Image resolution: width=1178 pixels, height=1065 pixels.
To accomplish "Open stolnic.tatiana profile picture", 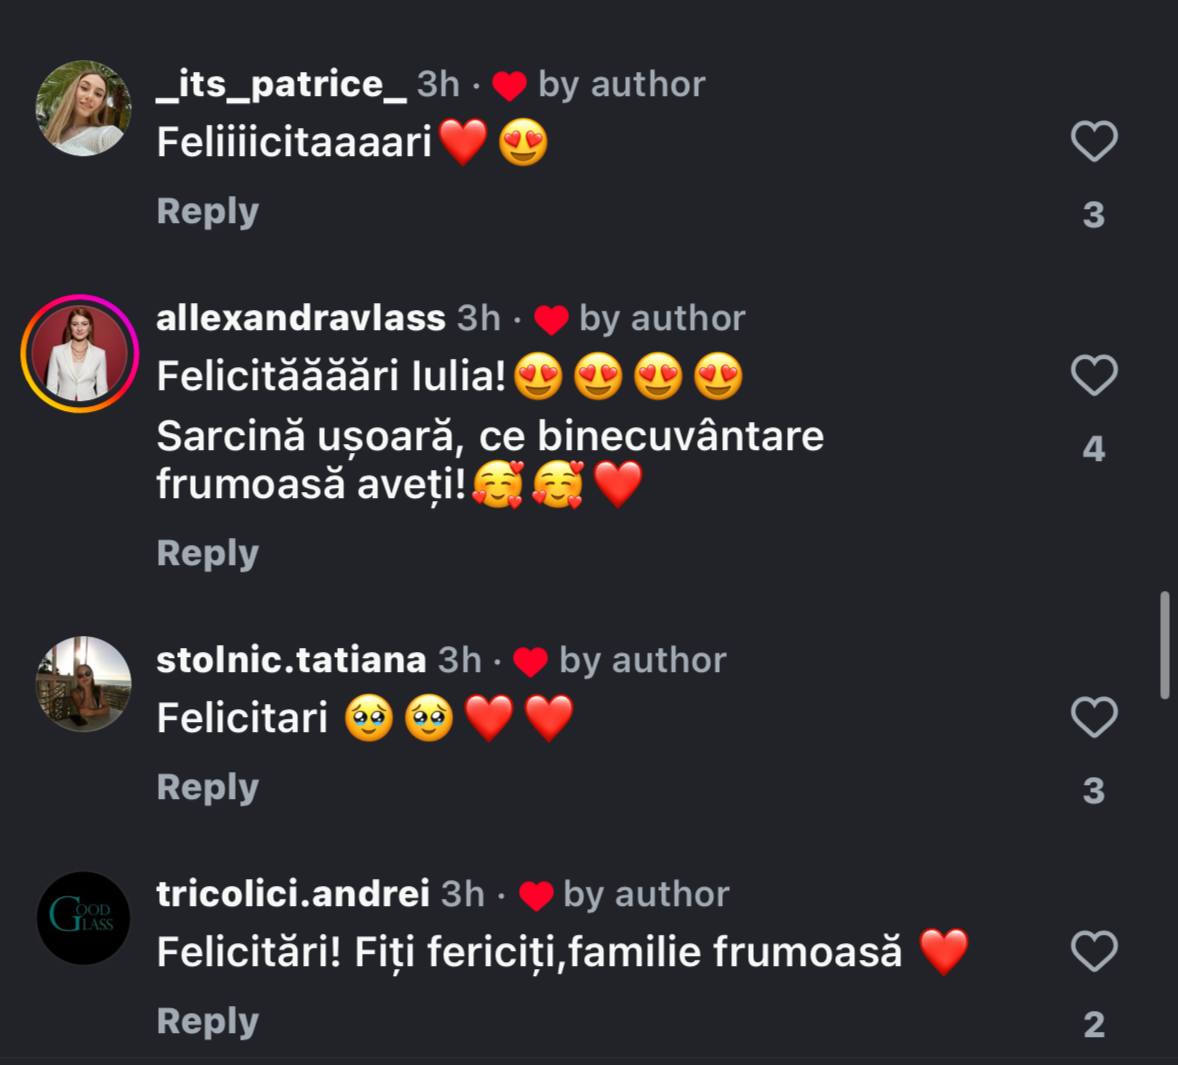I will [x=83, y=683].
